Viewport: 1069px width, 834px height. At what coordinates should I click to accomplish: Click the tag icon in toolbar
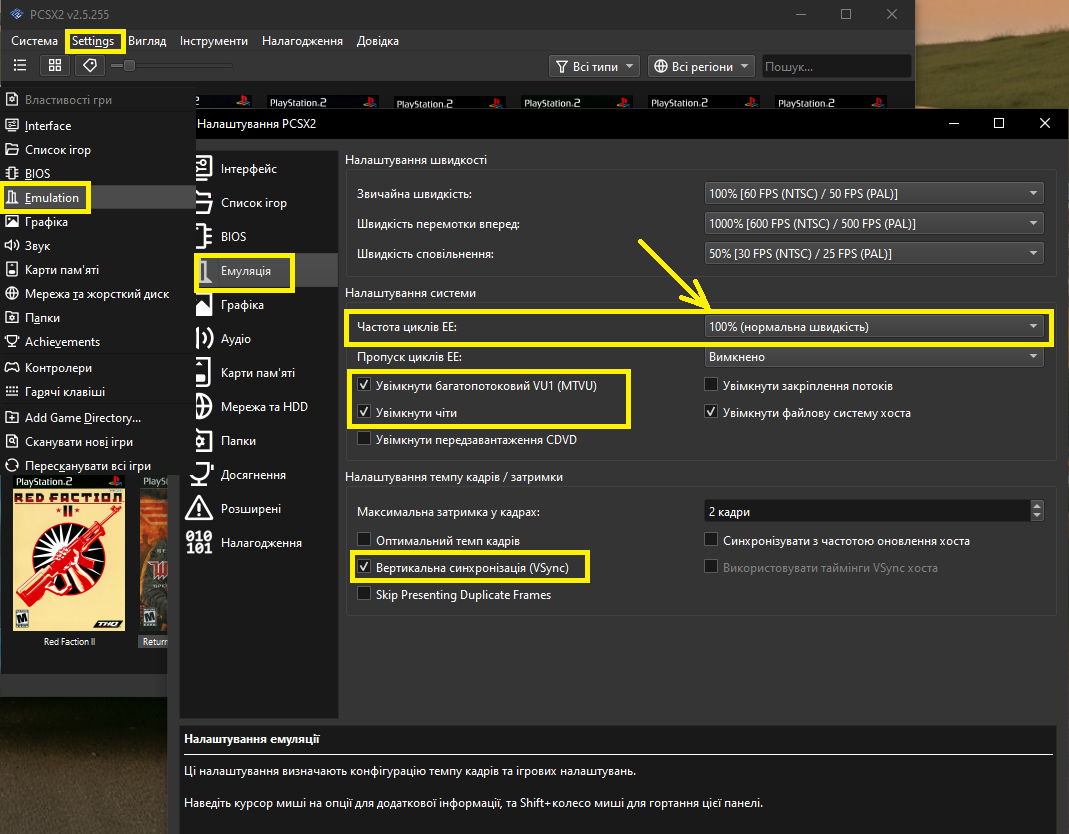click(x=90, y=65)
